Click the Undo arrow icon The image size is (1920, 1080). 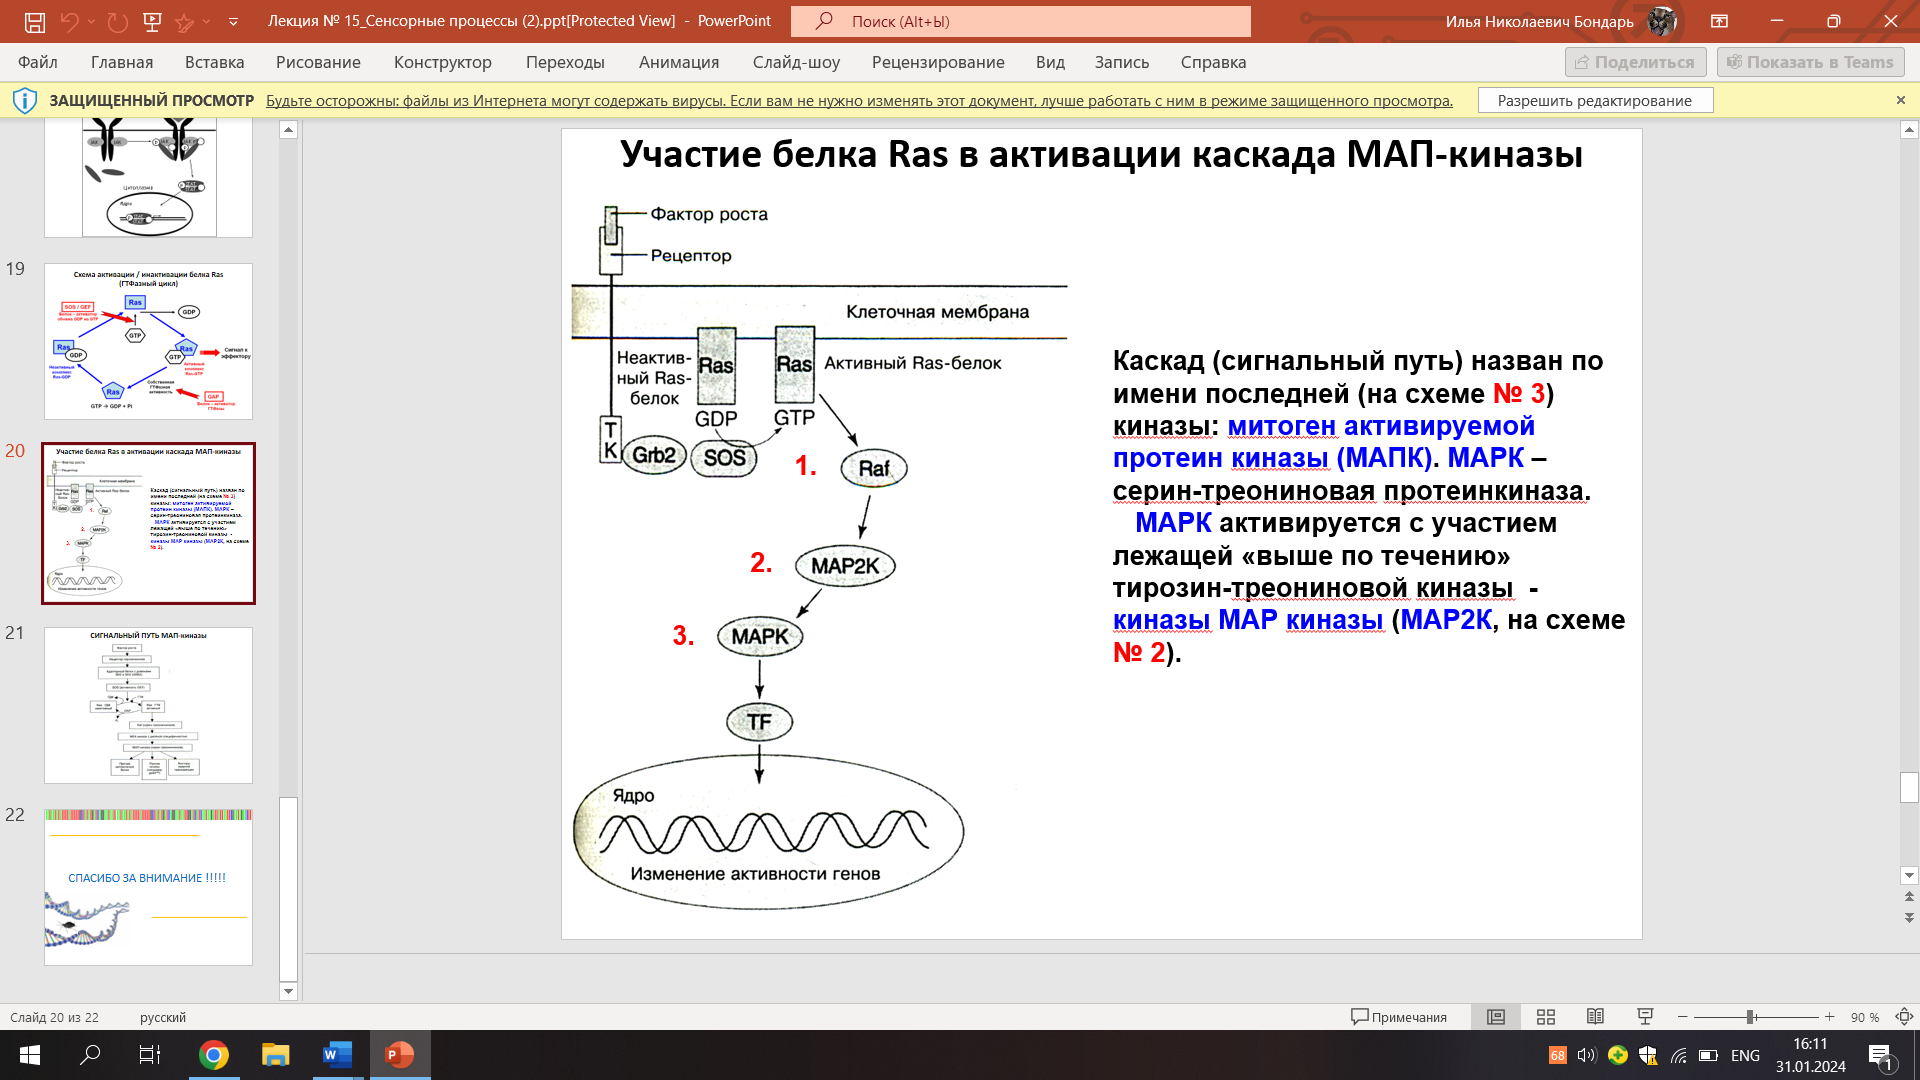69,21
